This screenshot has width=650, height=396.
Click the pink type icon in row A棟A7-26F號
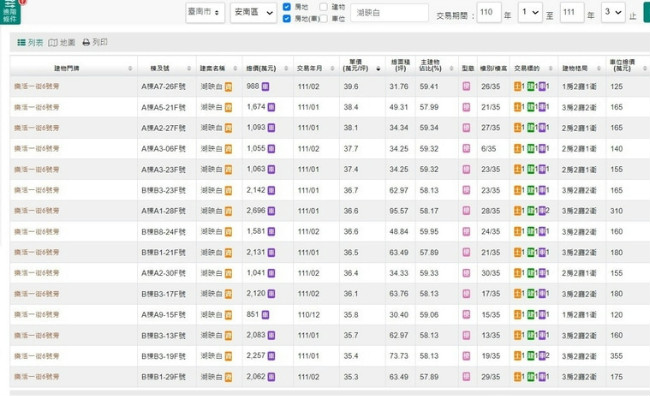pos(466,86)
